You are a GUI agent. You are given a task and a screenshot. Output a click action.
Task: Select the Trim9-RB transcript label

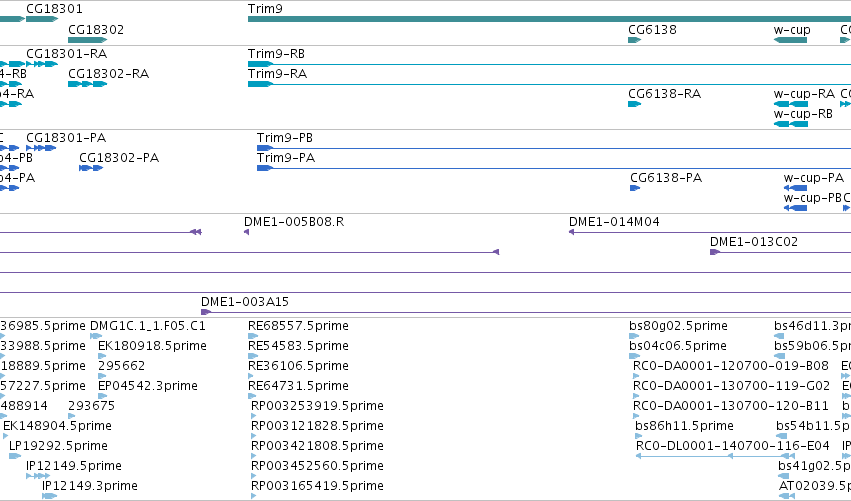pos(276,54)
